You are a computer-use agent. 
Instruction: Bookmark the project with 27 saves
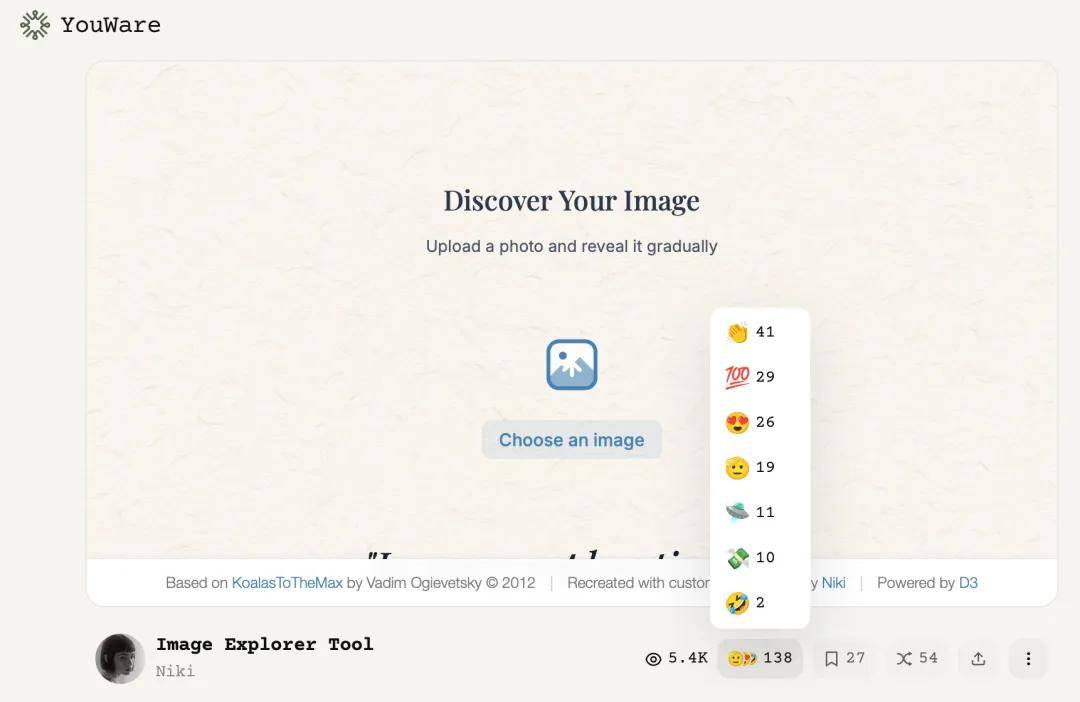pos(844,658)
